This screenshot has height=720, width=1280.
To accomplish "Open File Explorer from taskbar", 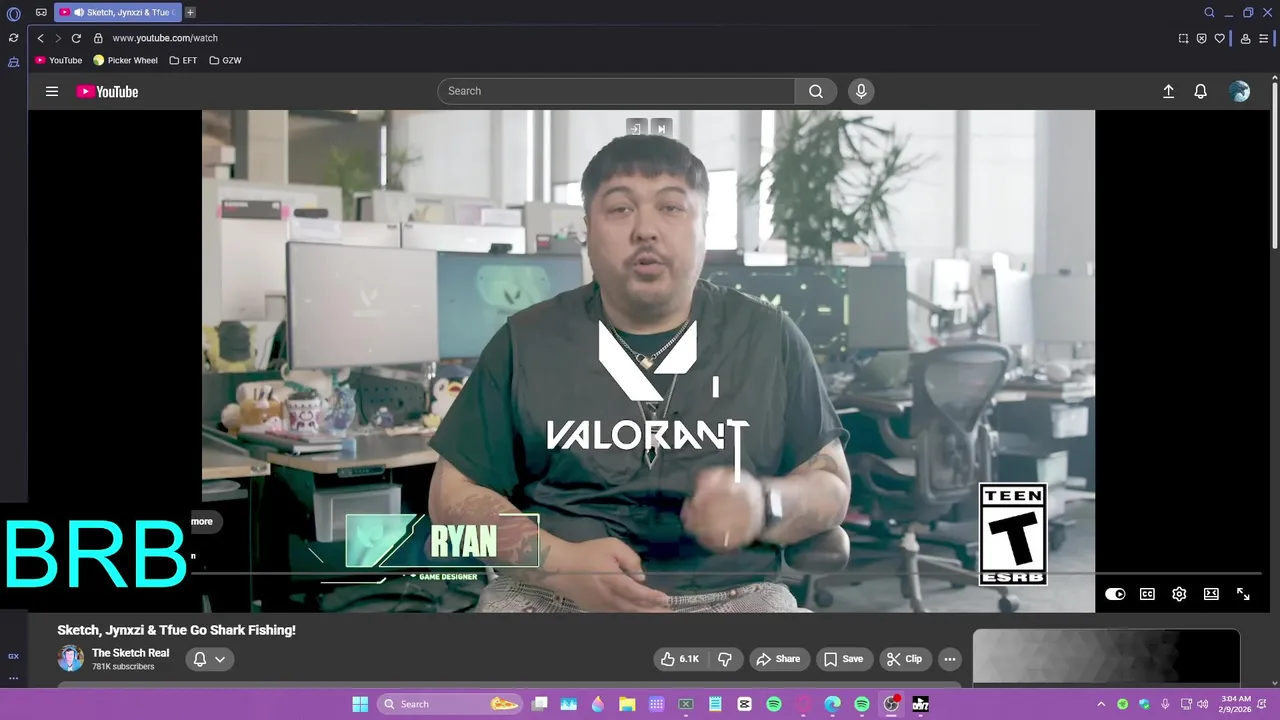I will click(627, 704).
